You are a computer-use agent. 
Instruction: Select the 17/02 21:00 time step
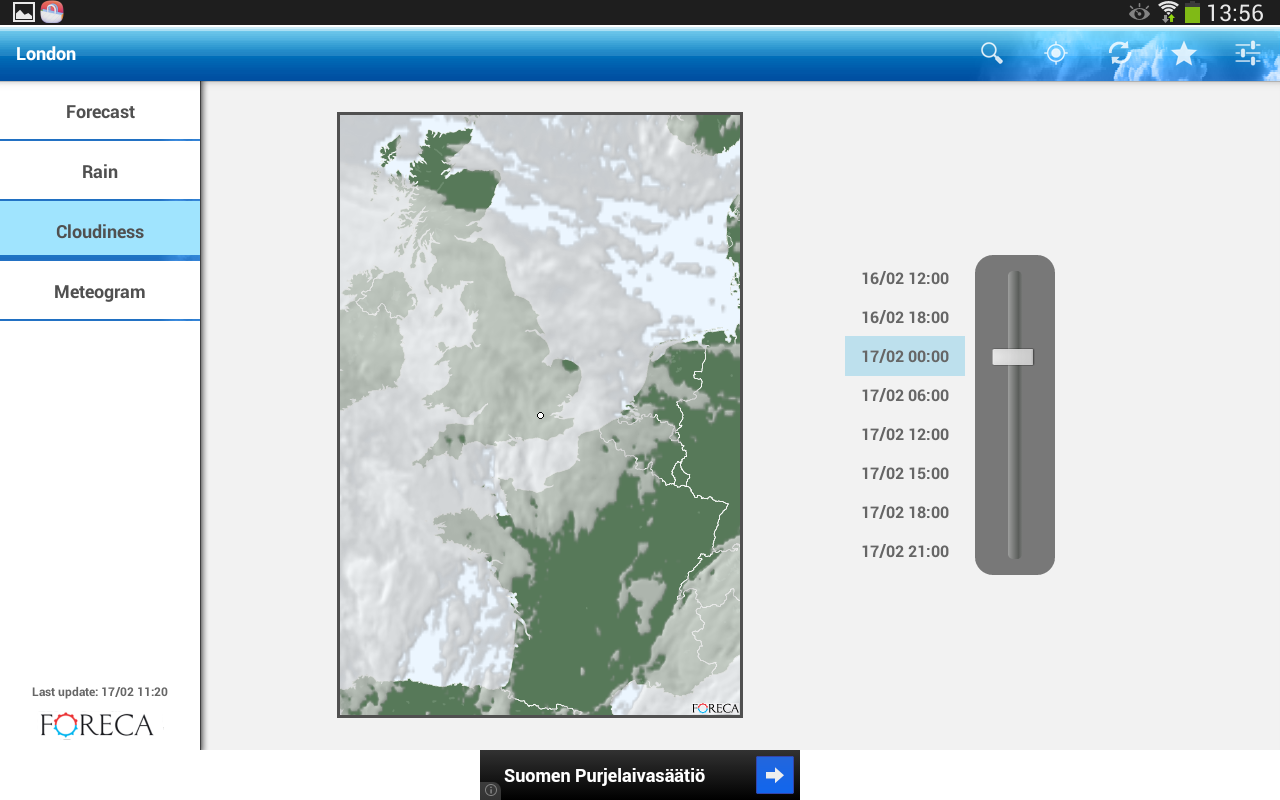(905, 551)
